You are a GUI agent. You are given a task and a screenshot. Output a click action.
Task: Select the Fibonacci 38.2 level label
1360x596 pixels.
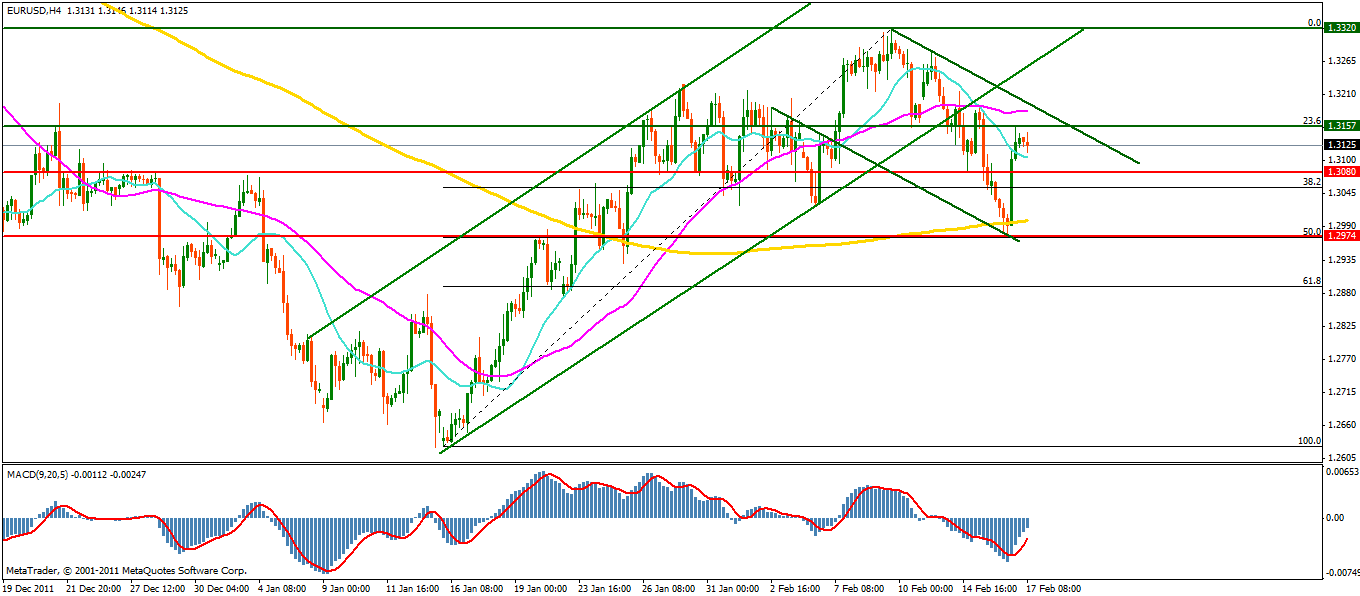[x=1311, y=182]
